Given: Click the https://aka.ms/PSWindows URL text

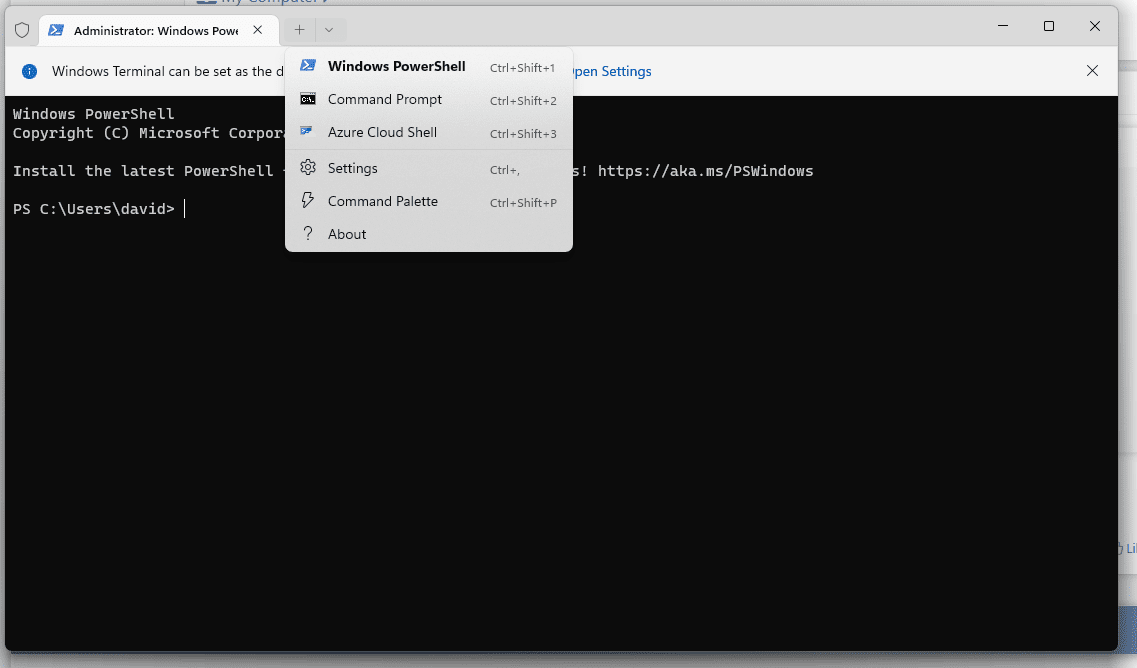Looking at the screenshot, I should coord(706,171).
